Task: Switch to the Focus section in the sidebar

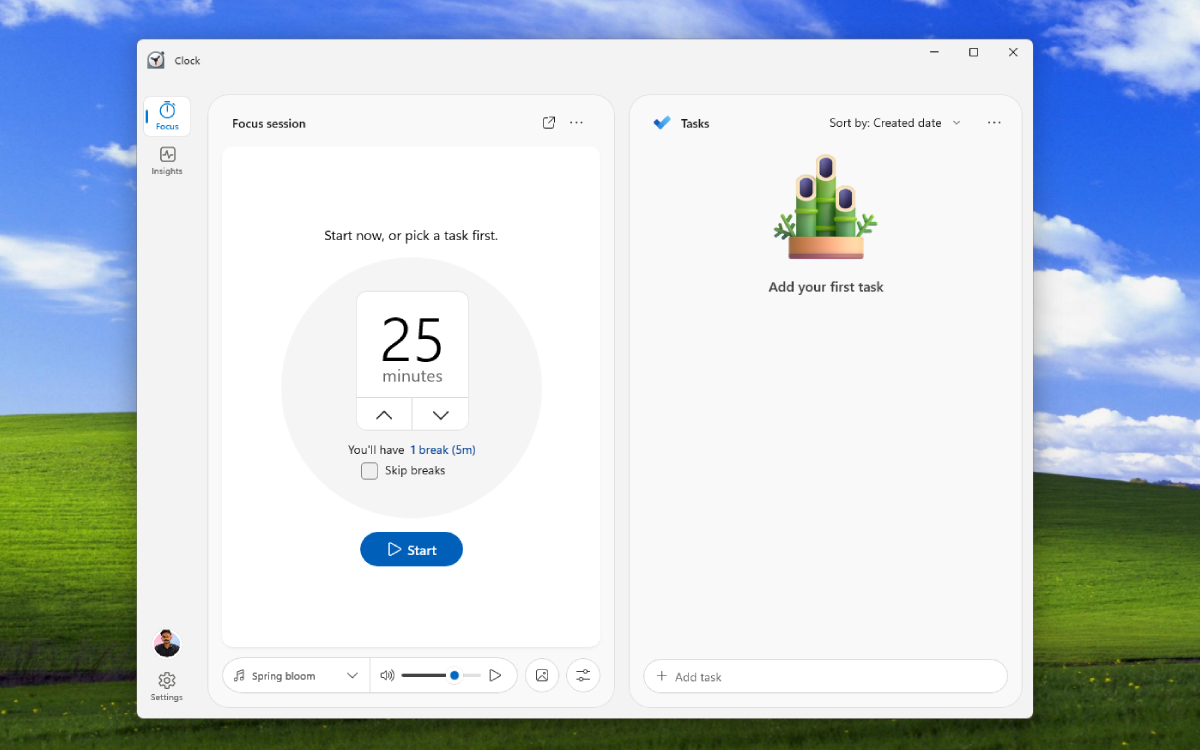Action: [166, 115]
